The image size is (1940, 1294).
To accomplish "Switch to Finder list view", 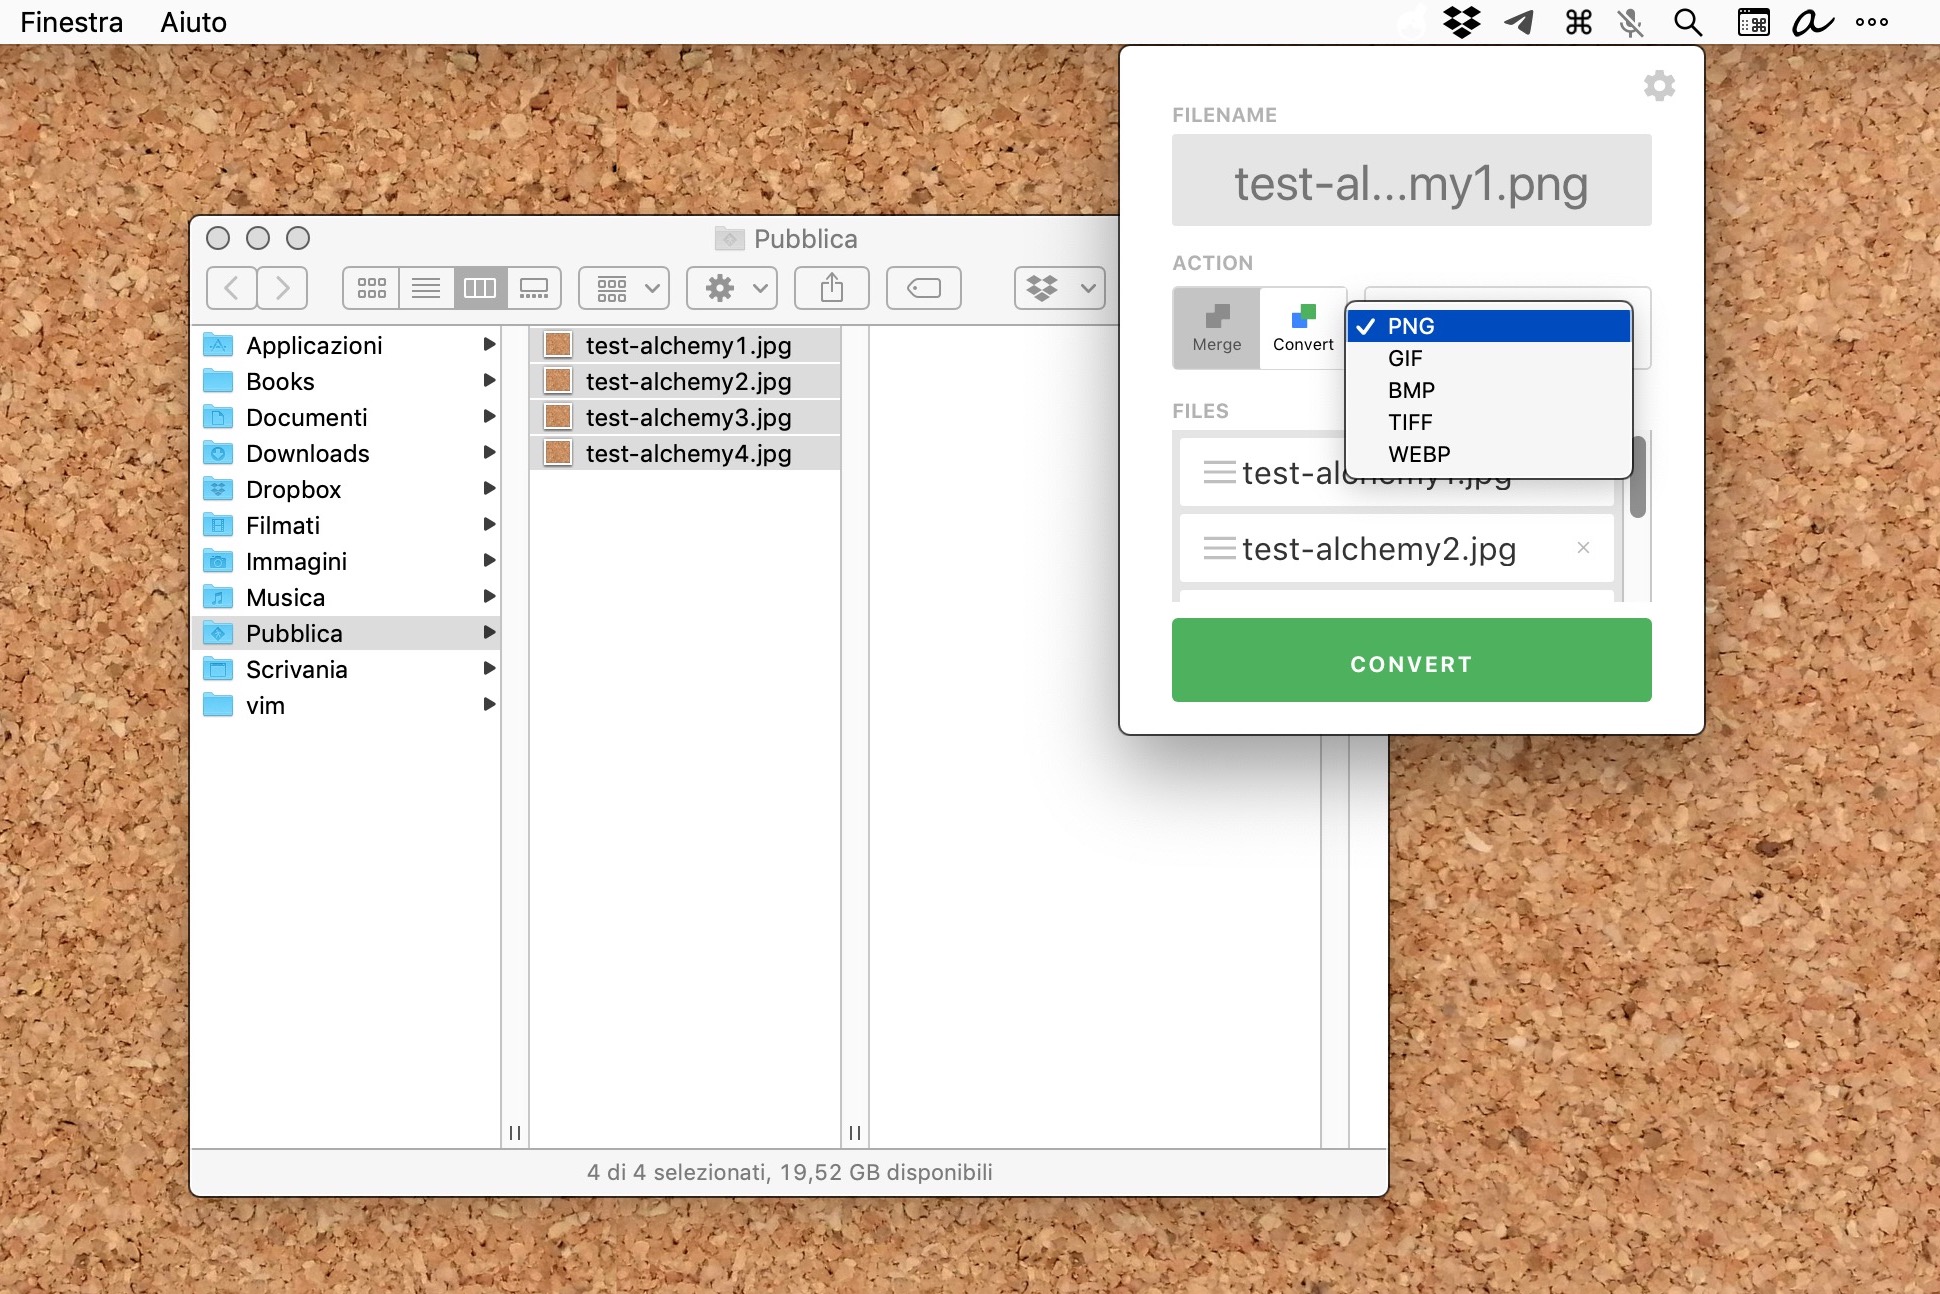I will click(x=426, y=289).
